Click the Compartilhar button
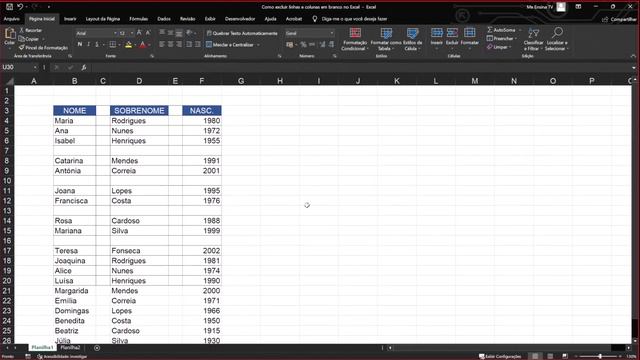Image resolution: width=640 pixels, height=360 pixels. (619, 19)
